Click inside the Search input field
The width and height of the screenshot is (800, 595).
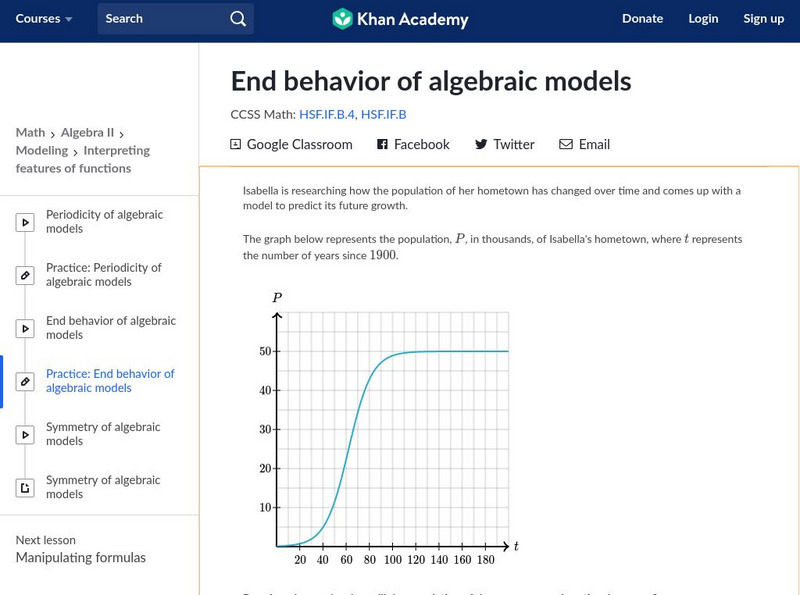point(160,19)
